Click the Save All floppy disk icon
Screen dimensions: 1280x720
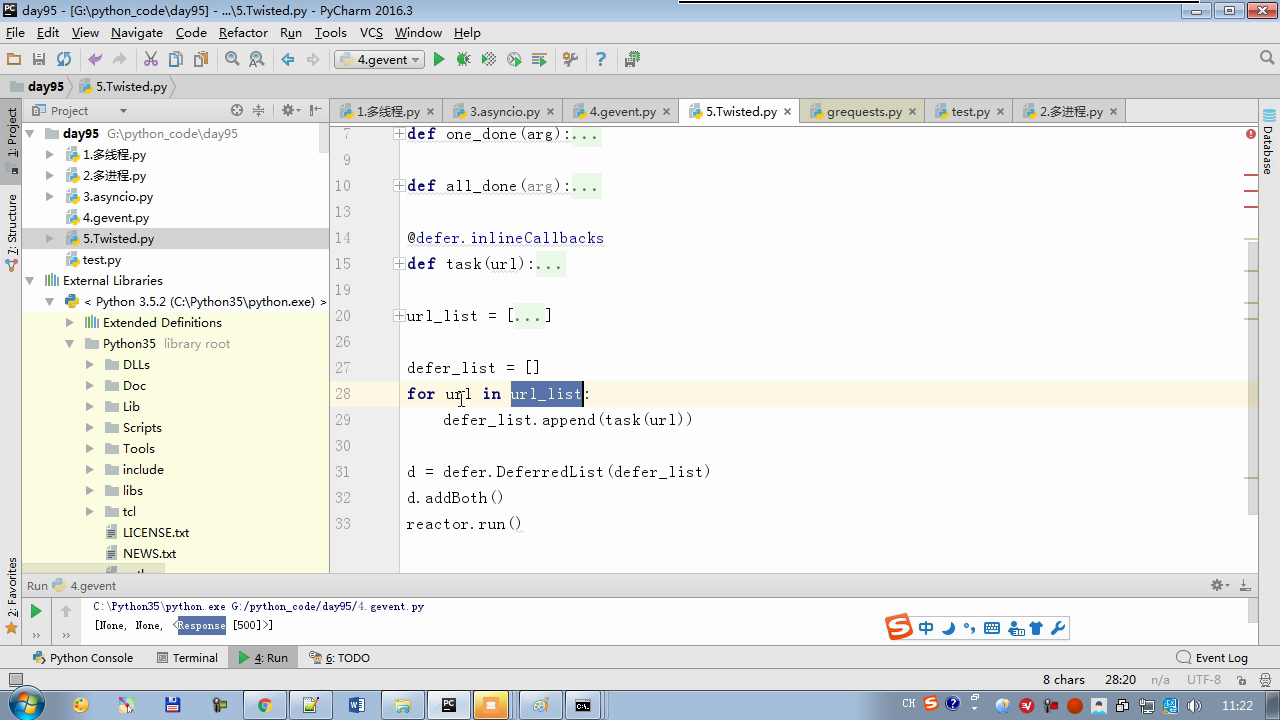39,60
